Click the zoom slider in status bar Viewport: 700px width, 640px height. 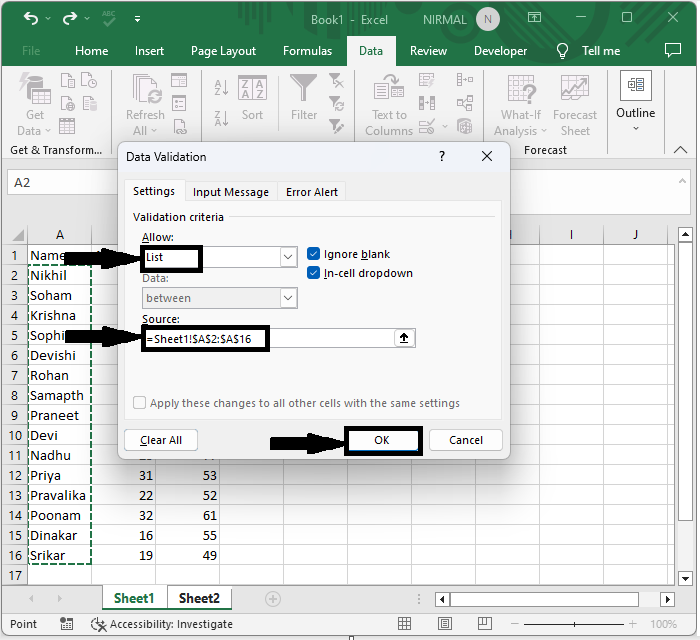point(574,624)
